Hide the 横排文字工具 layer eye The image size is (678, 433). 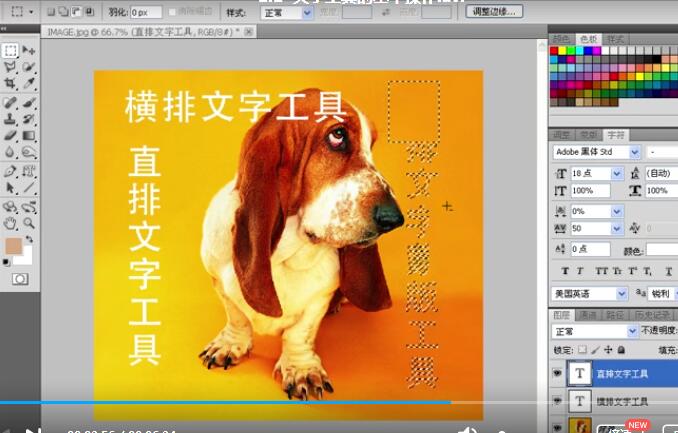pyautogui.click(x=557, y=401)
